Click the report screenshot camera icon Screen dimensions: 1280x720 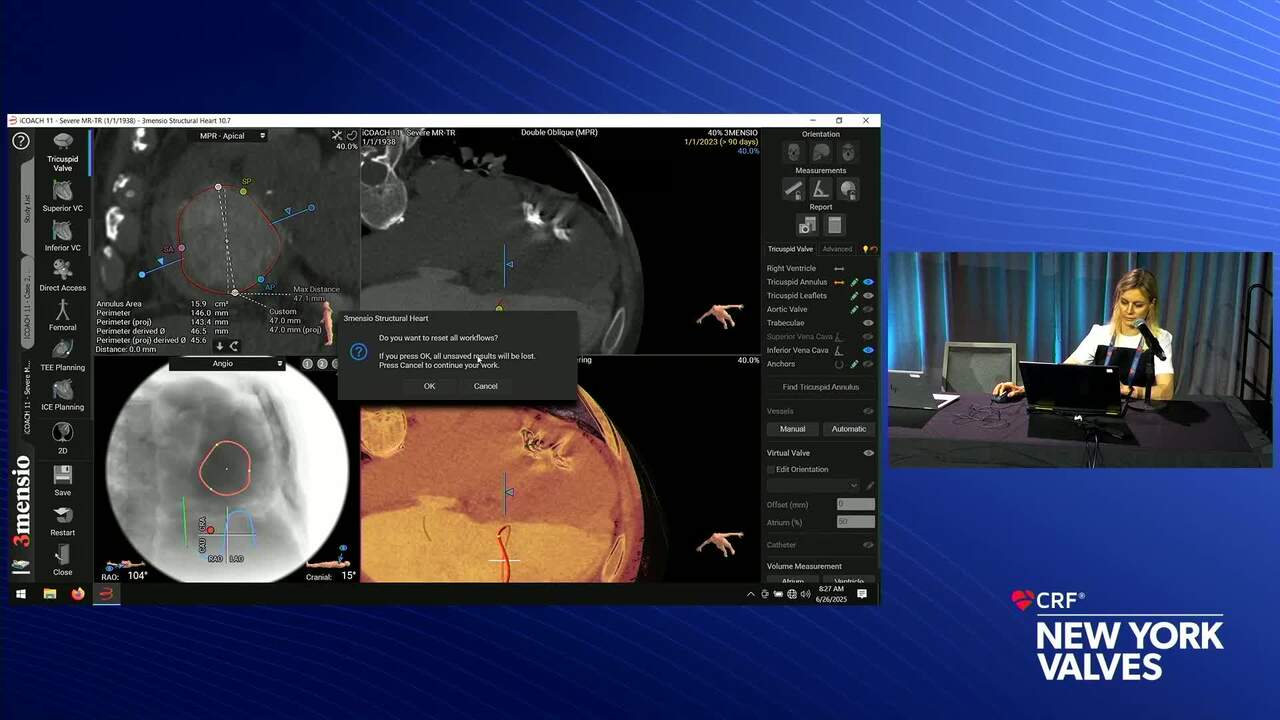pyautogui.click(x=807, y=226)
